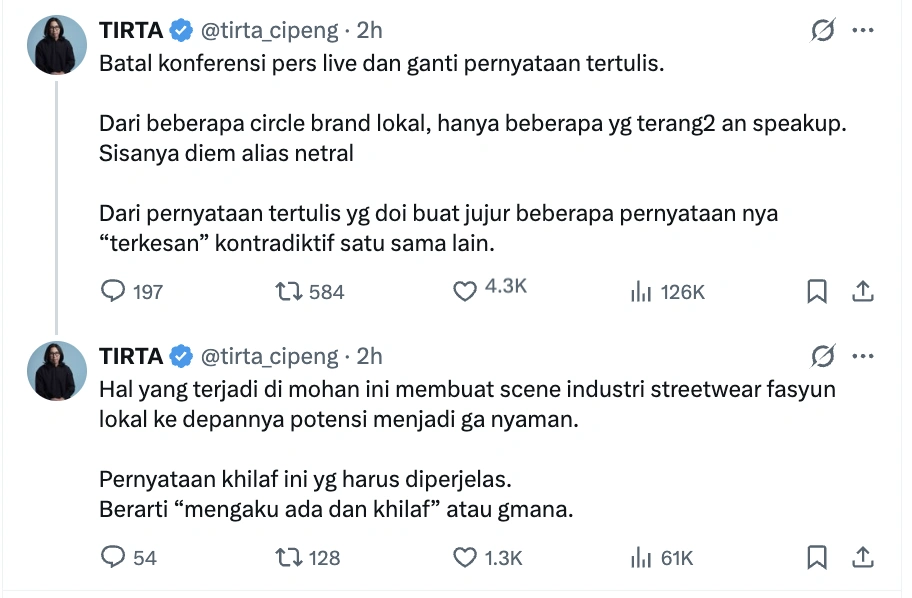
Task: Open Grok analysis on the first tweet
Action: 821,30
